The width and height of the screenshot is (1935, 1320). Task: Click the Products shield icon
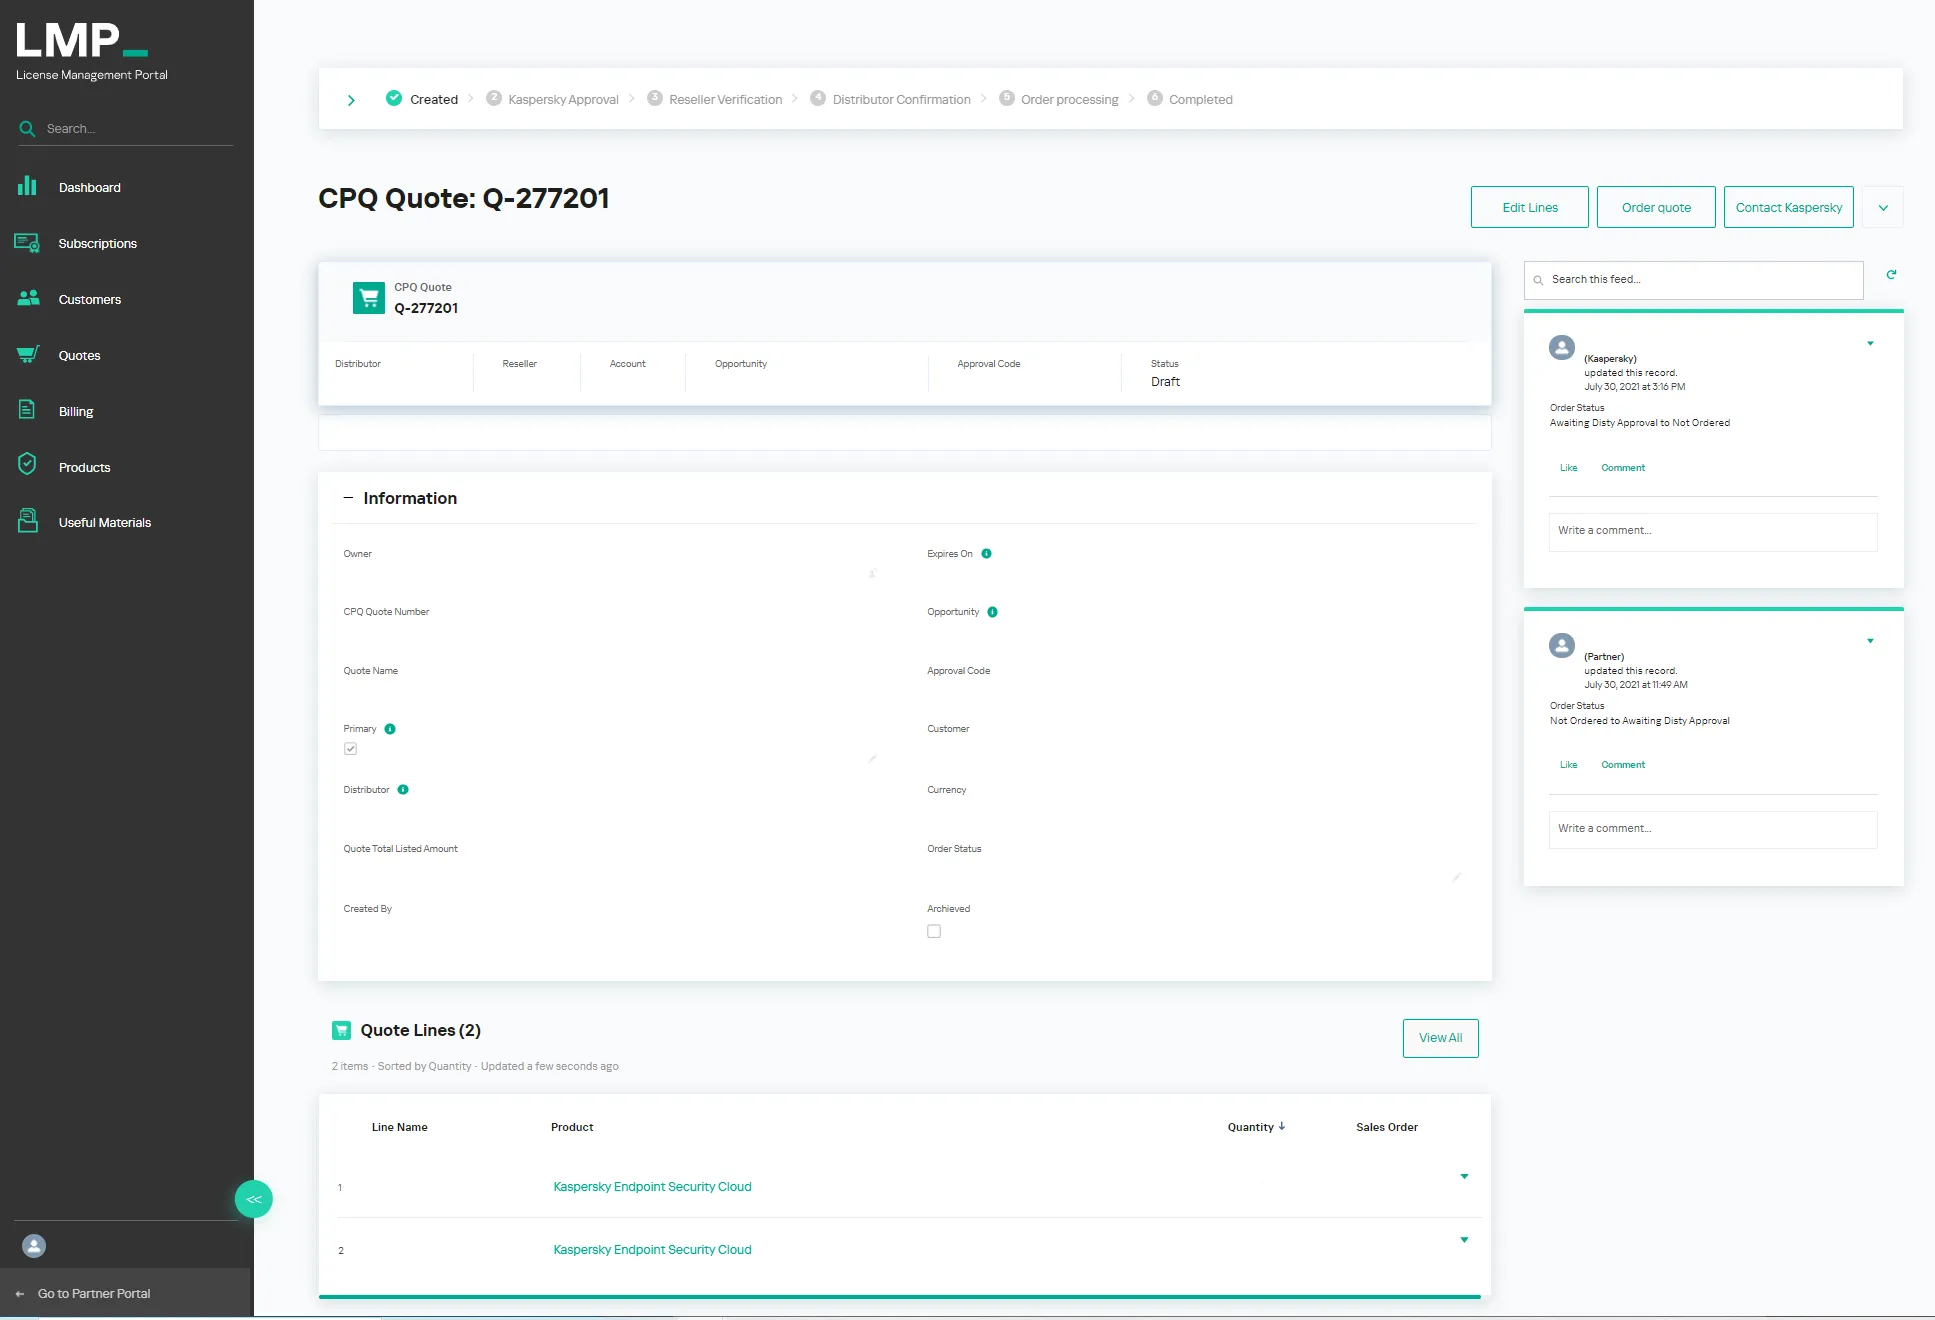click(x=27, y=465)
